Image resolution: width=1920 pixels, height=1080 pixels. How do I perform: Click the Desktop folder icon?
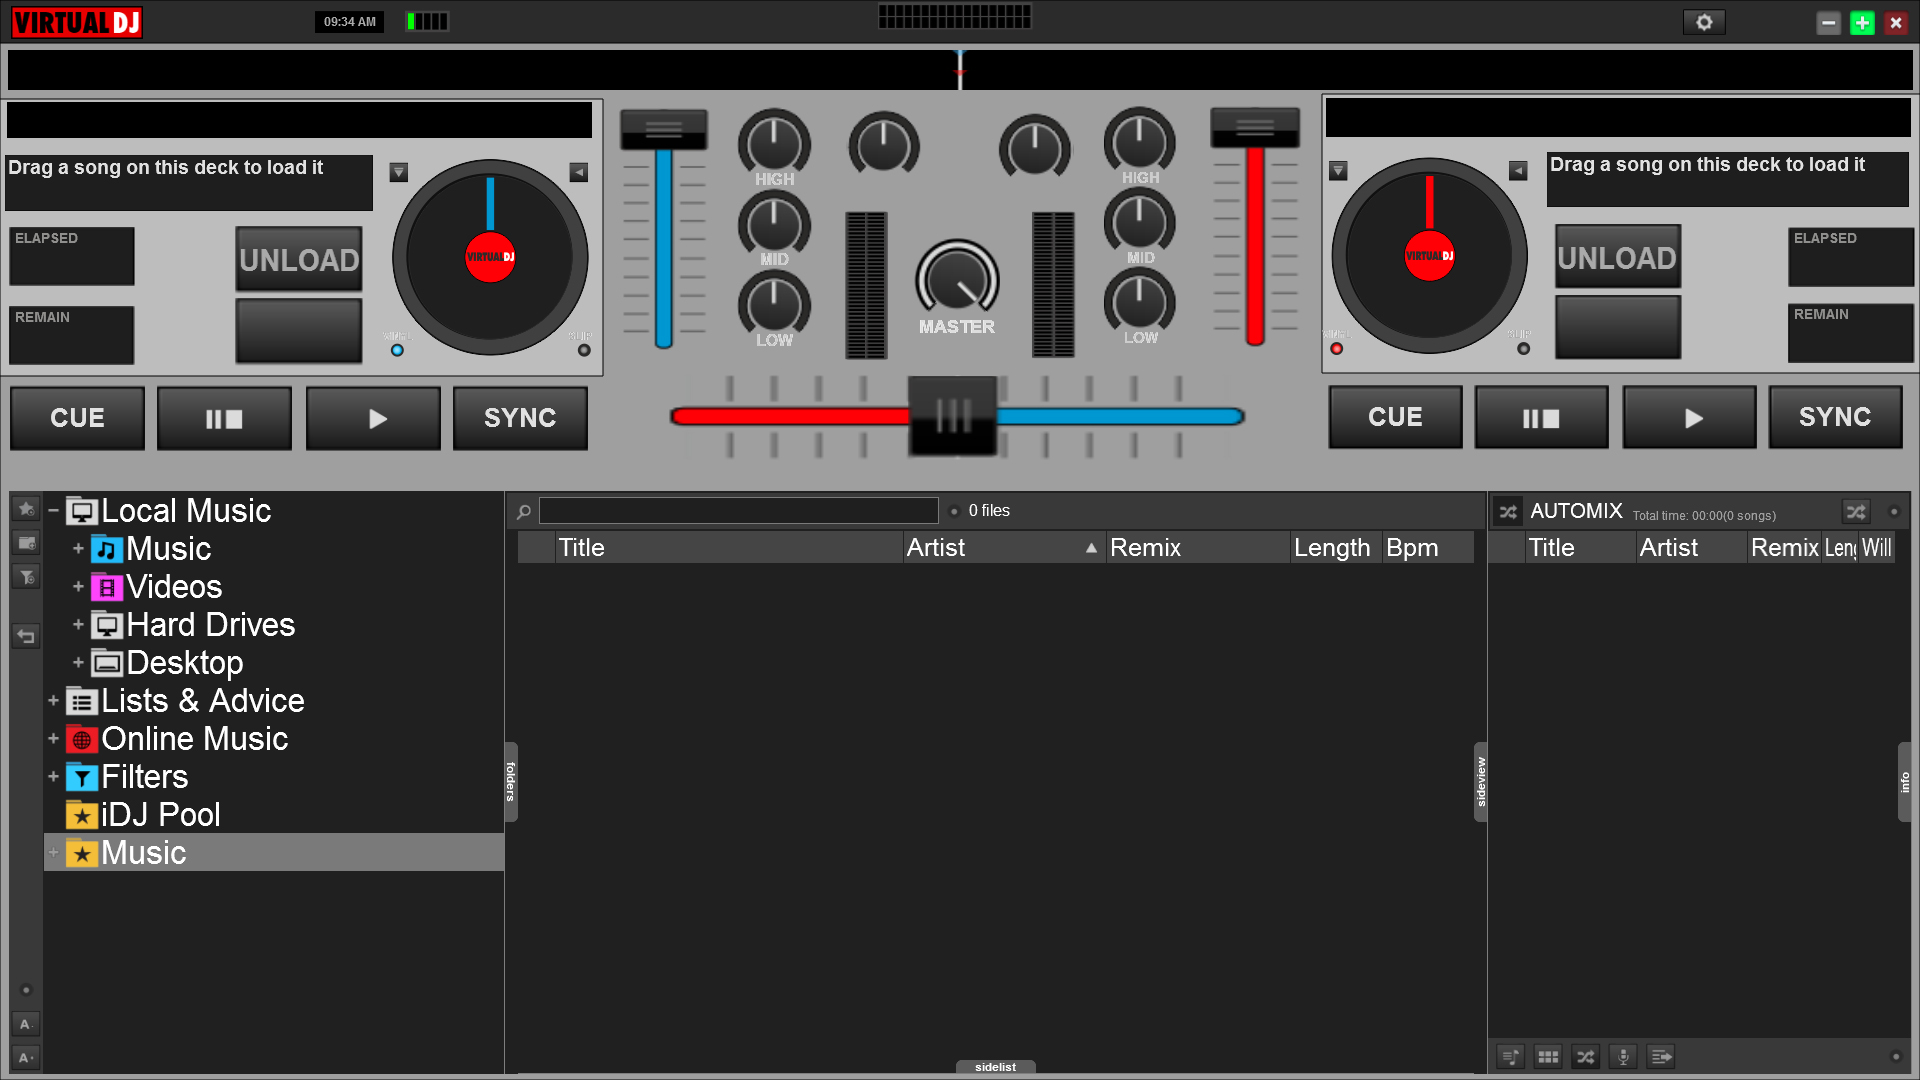click(107, 663)
